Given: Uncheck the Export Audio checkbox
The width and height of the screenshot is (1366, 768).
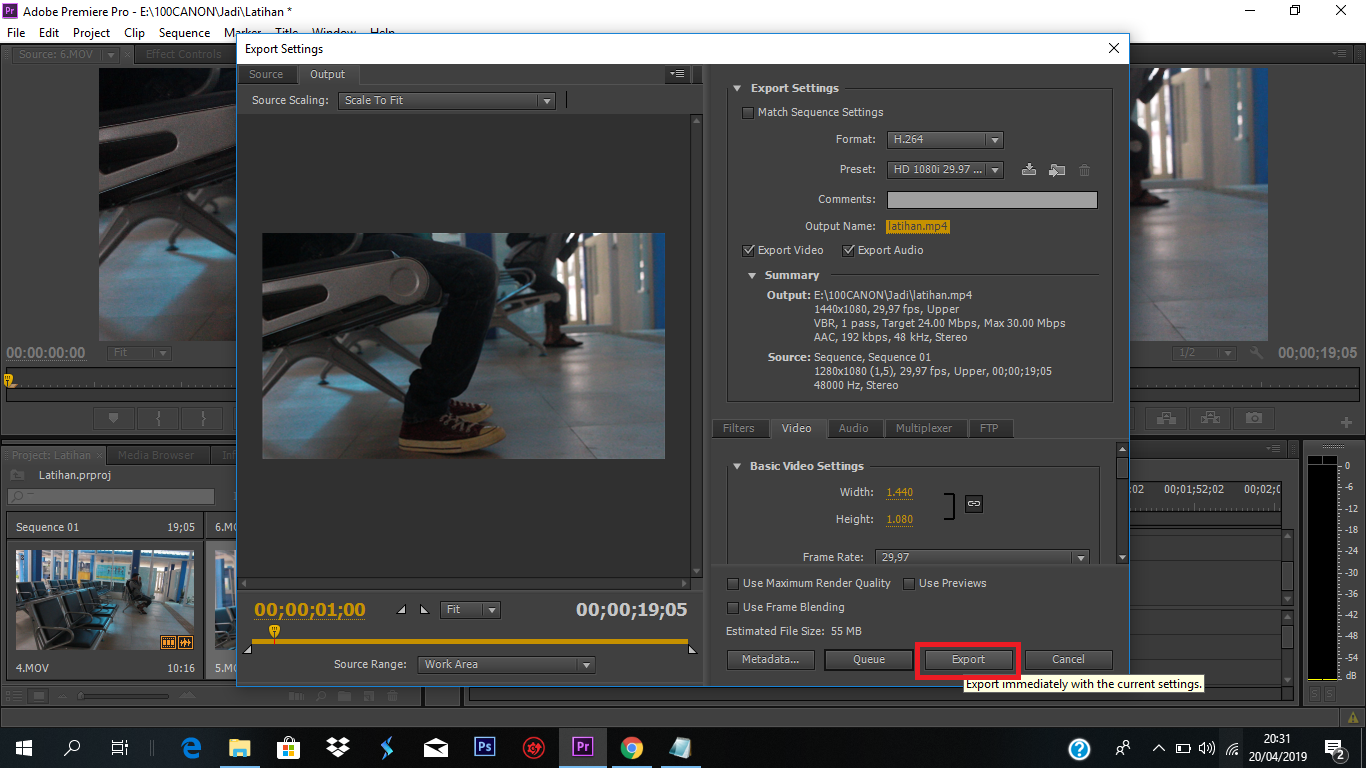Looking at the screenshot, I should click(x=849, y=251).
